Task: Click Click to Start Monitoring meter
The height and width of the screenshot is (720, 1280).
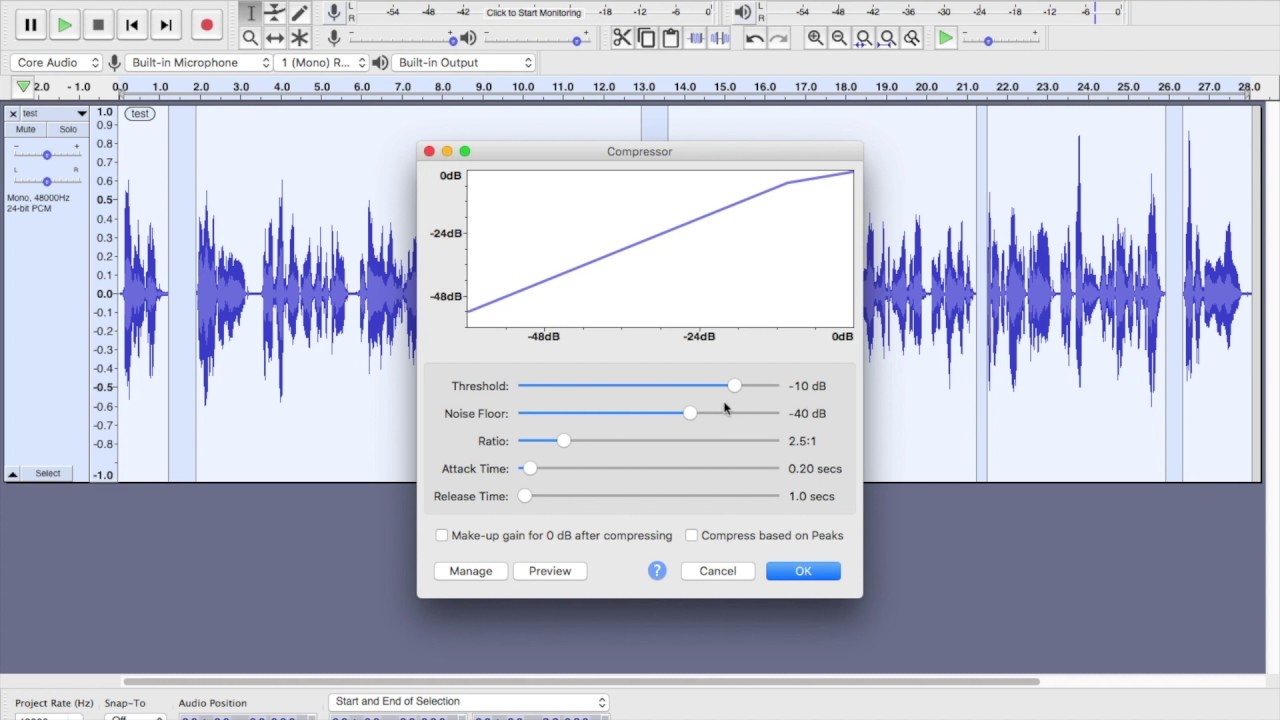Action: coord(533,13)
